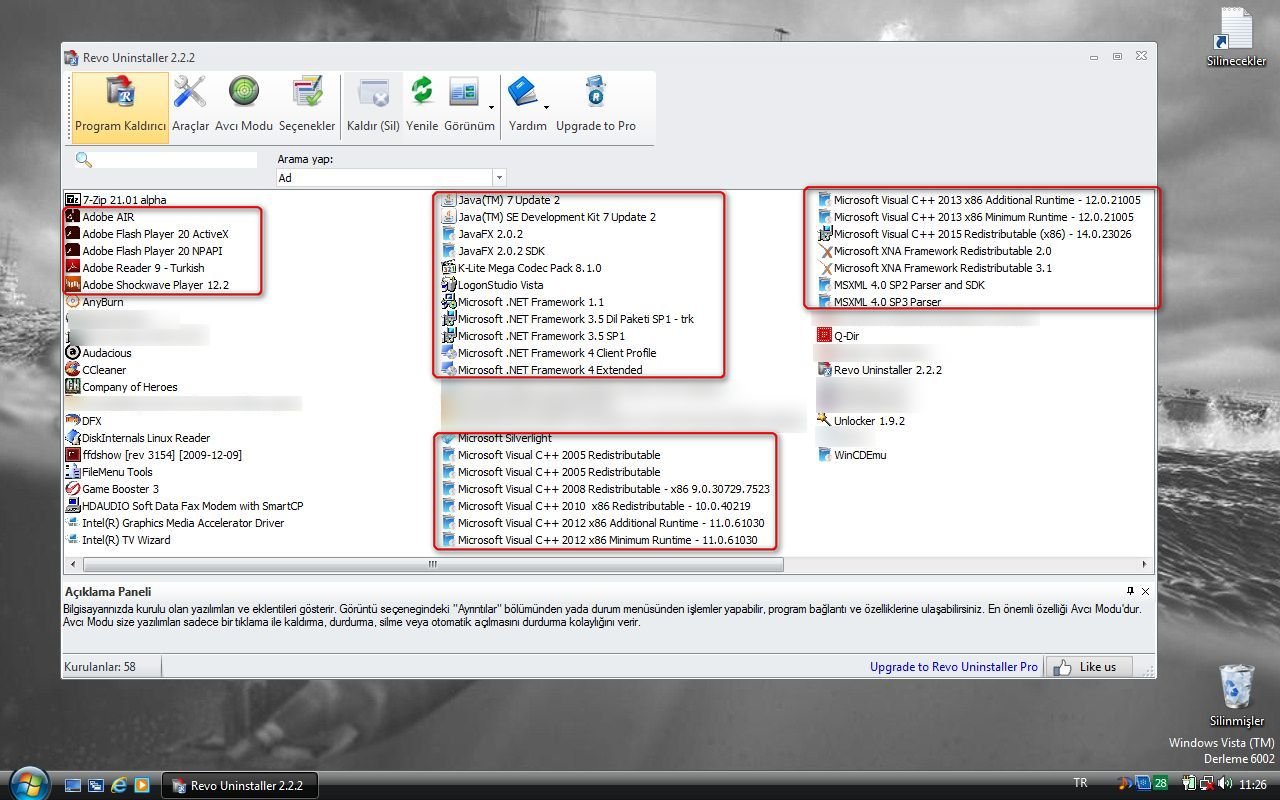The image size is (1280, 800).
Task: Click the Kaldır (Sil) uninstall button
Action: (373, 107)
